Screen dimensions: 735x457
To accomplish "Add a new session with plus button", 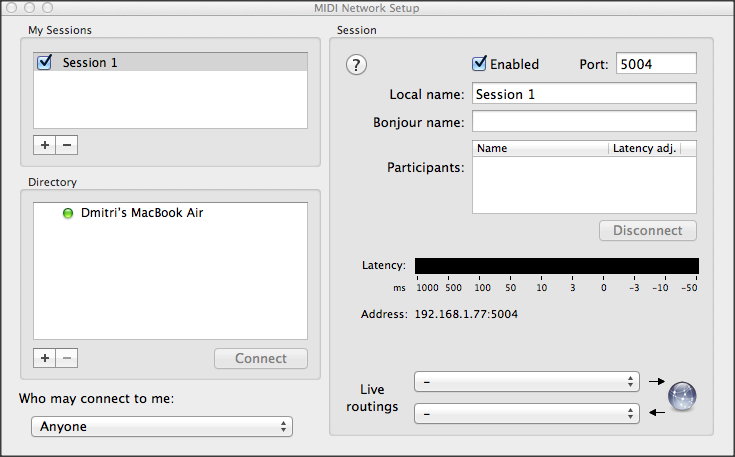I will click(44, 145).
